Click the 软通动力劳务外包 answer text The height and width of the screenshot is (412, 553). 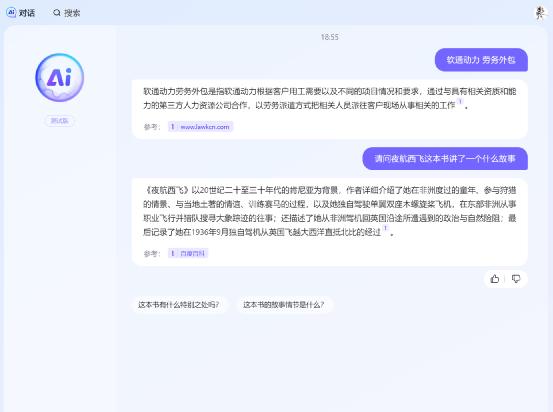pos(330,98)
